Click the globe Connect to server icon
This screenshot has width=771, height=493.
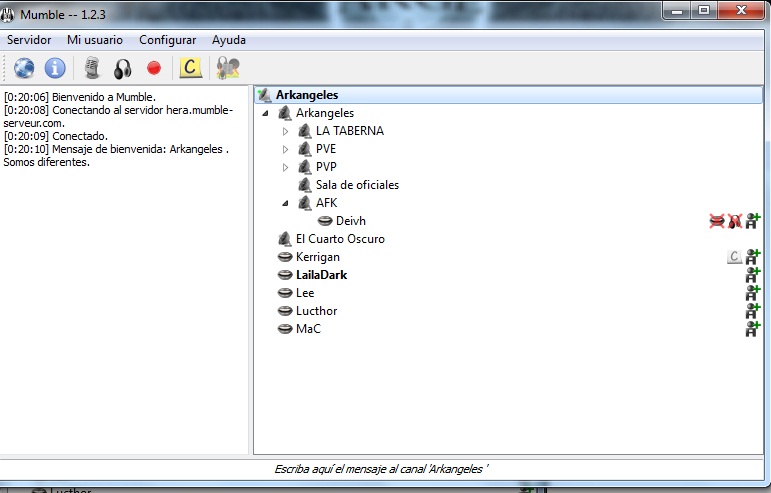pyautogui.click(x=24, y=68)
